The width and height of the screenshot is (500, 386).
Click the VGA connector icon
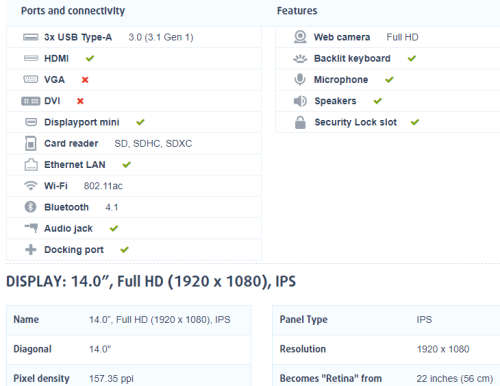pos(31,79)
